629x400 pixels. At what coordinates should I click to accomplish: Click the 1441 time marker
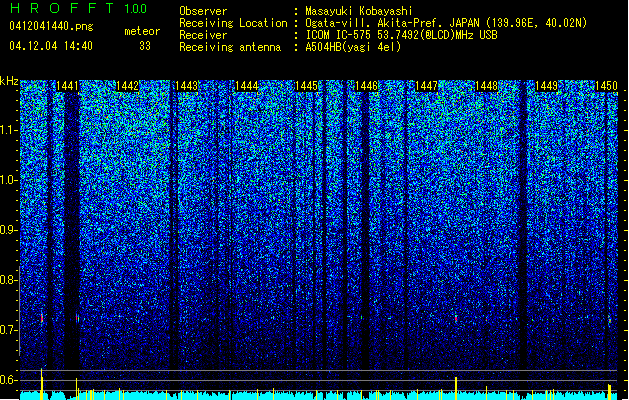click(x=67, y=86)
